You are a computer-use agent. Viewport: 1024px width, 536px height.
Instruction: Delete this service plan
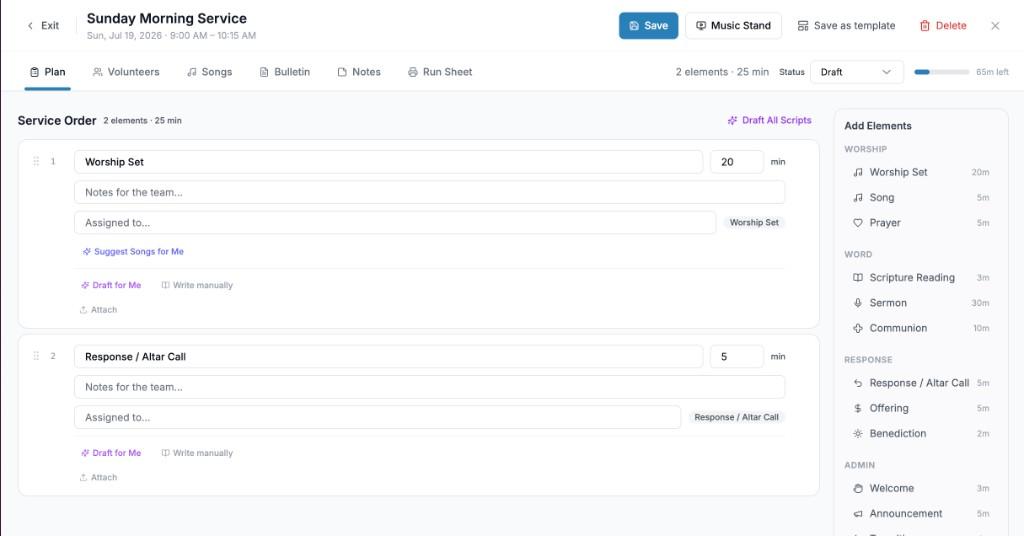[x=943, y=25]
